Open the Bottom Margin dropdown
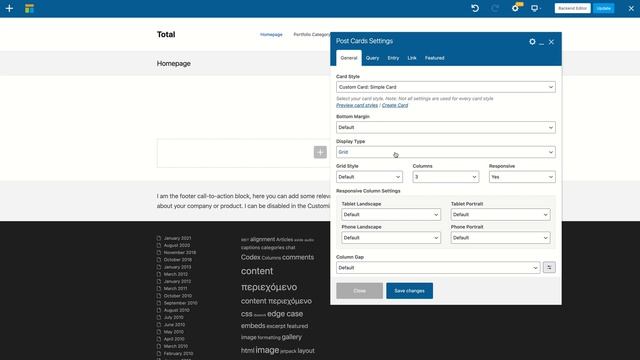 [x=446, y=127]
